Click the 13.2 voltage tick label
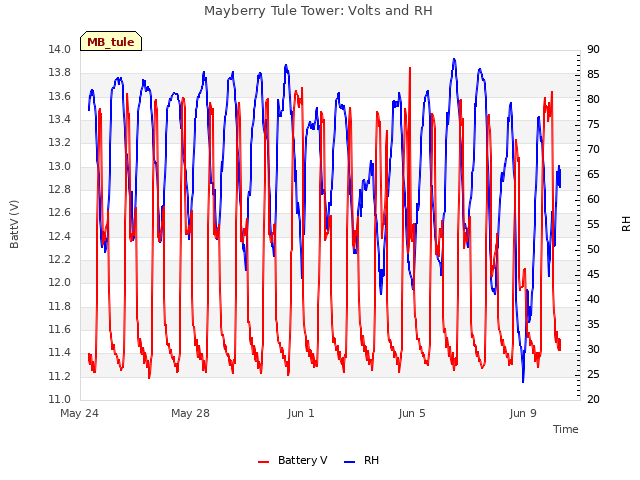Image resolution: width=640 pixels, height=480 pixels. click(60, 142)
